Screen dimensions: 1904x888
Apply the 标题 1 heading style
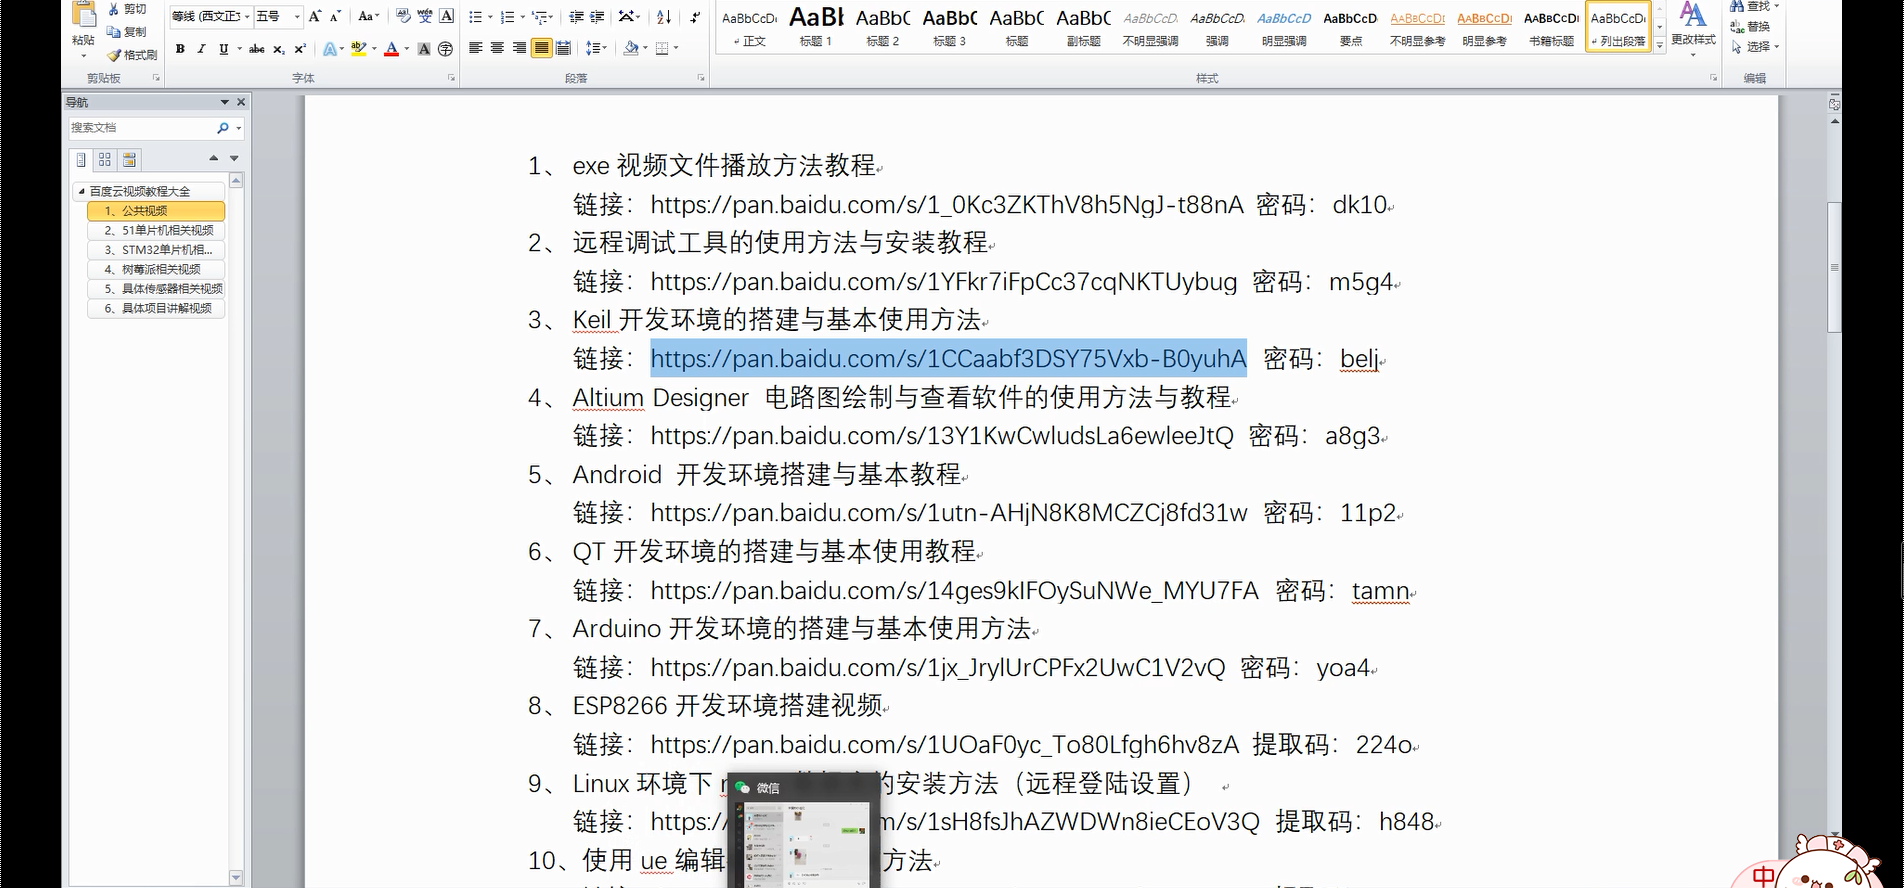click(x=816, y=27)
